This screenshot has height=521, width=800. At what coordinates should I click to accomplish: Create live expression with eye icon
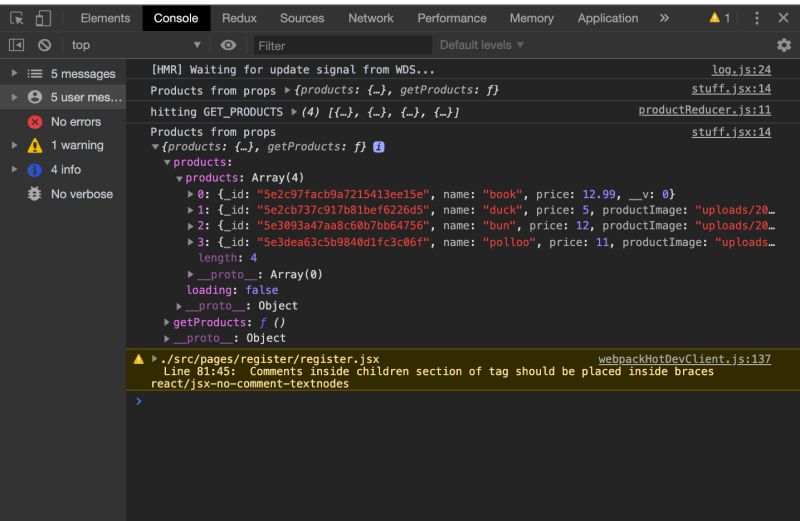tap(228, 45)
